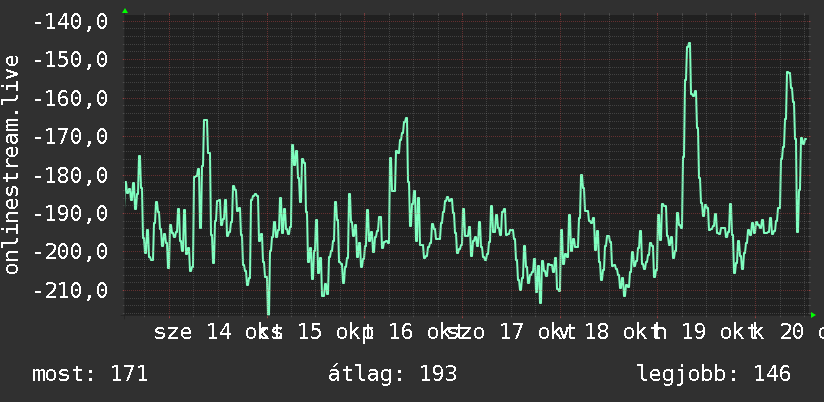Screen dimensions: 824x402
Task: Click the -170,0 y-axis label
Action: 70,137
